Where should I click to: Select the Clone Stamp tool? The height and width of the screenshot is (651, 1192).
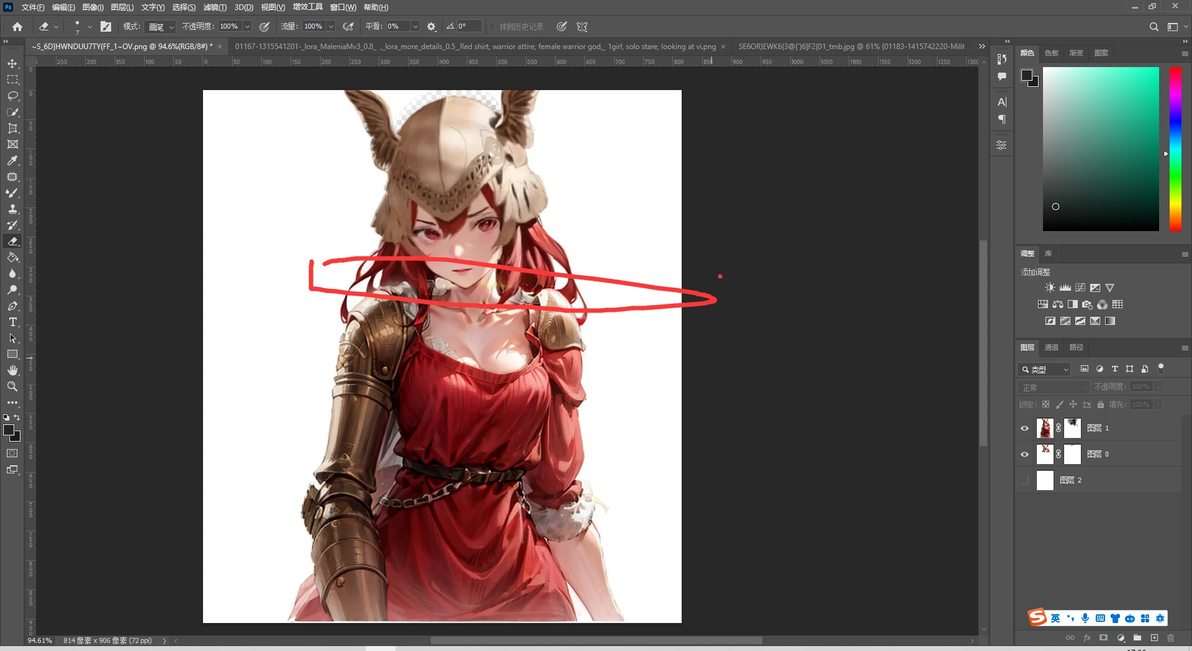[12, 208]
